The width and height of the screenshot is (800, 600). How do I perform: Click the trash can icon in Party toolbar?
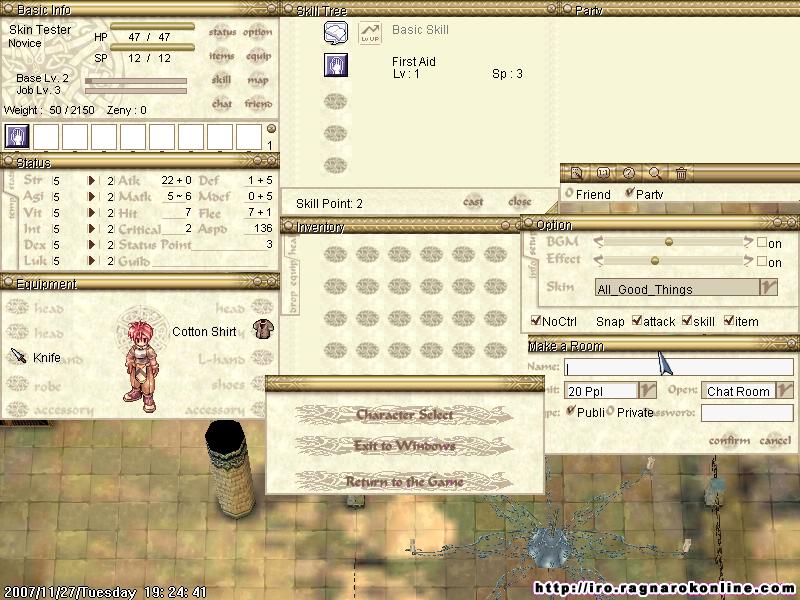[681, 173]
